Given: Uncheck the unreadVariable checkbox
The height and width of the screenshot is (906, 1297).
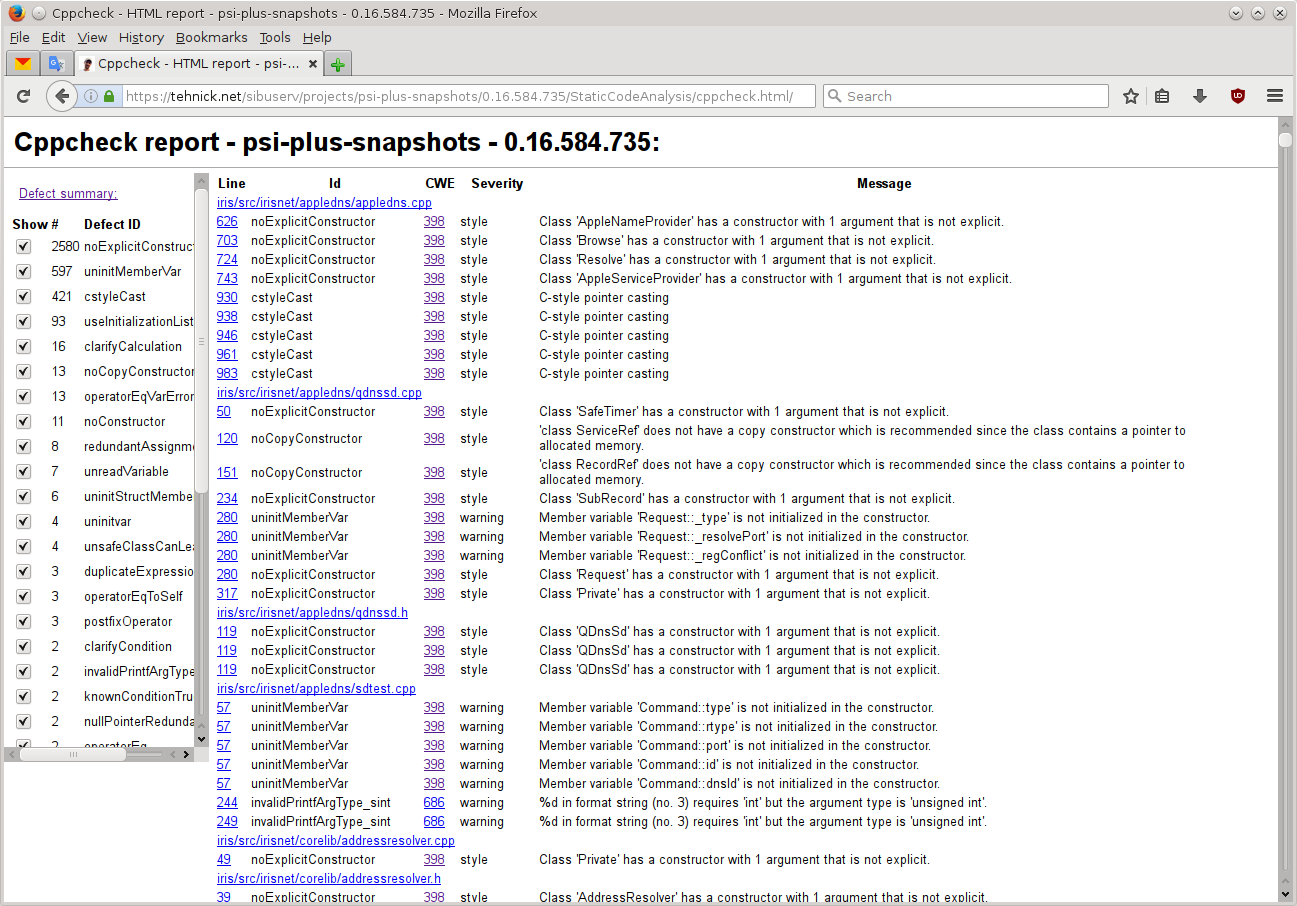Looking at the screenshot, I should (24, 471).
